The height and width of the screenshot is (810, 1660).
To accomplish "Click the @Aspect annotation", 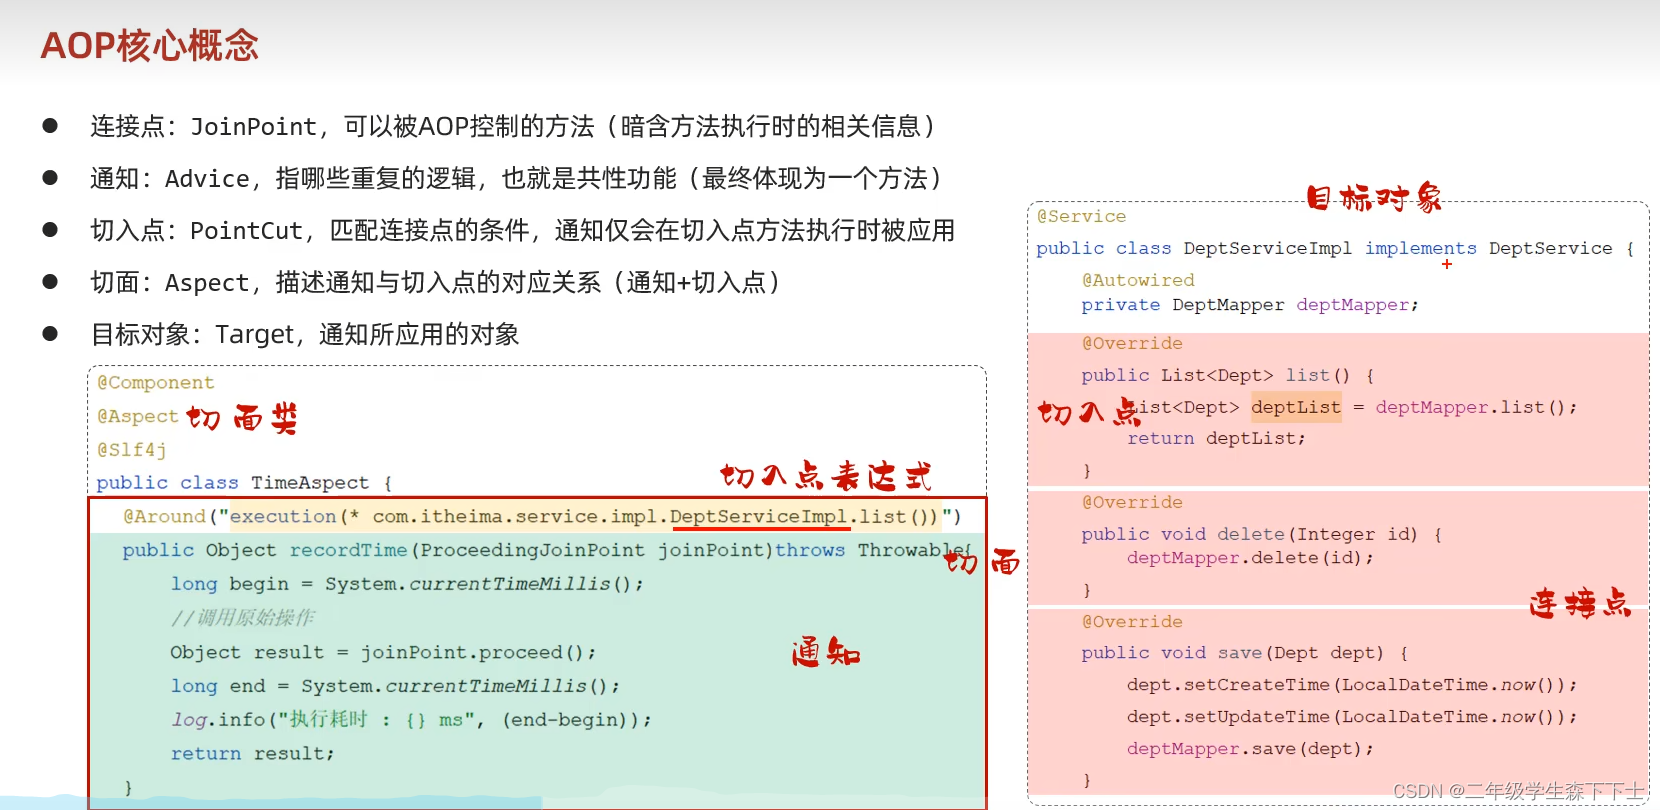I will (138, 417).
